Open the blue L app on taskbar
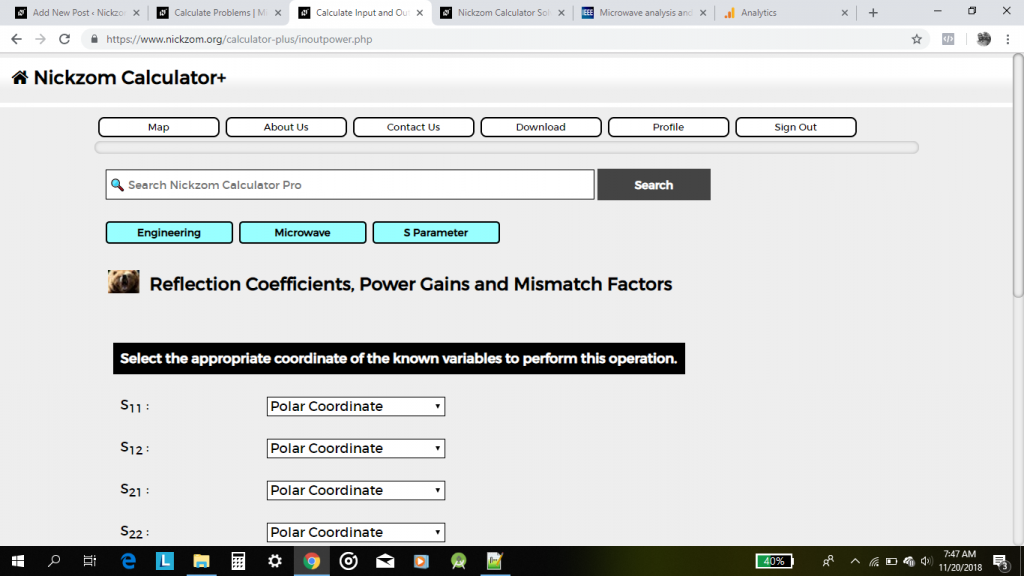The height and width of the screenshot is (576, 1024). tap(165, 561)
